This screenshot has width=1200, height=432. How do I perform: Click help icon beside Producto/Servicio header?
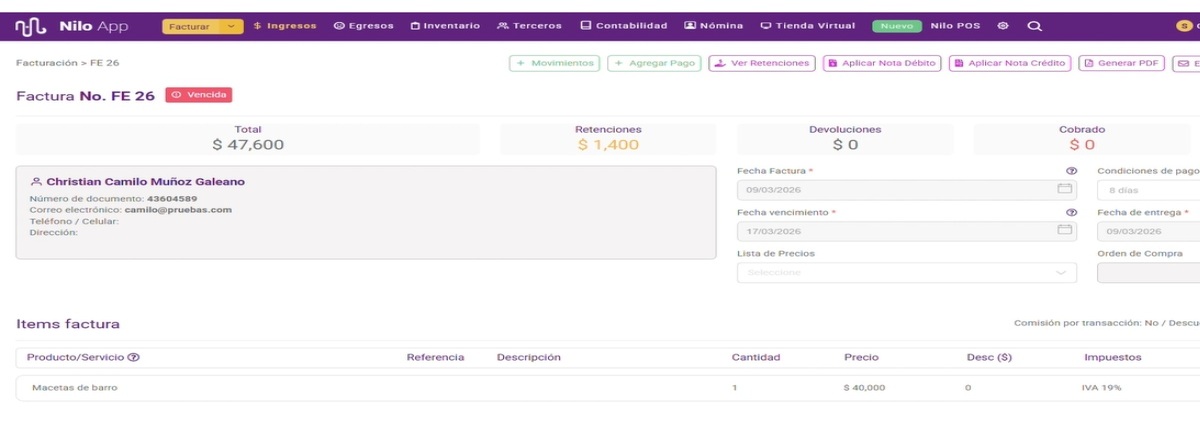(x=134, y=357)
